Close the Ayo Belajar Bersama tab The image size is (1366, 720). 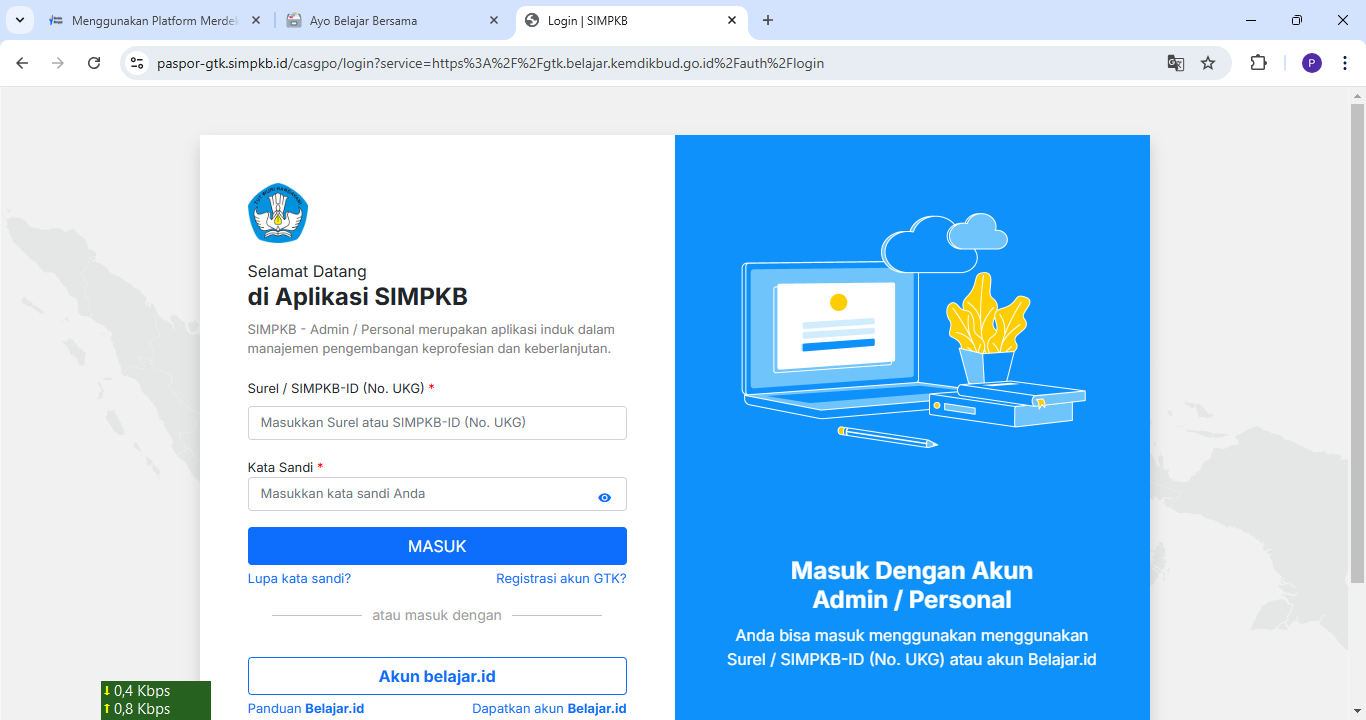[493, 20]
